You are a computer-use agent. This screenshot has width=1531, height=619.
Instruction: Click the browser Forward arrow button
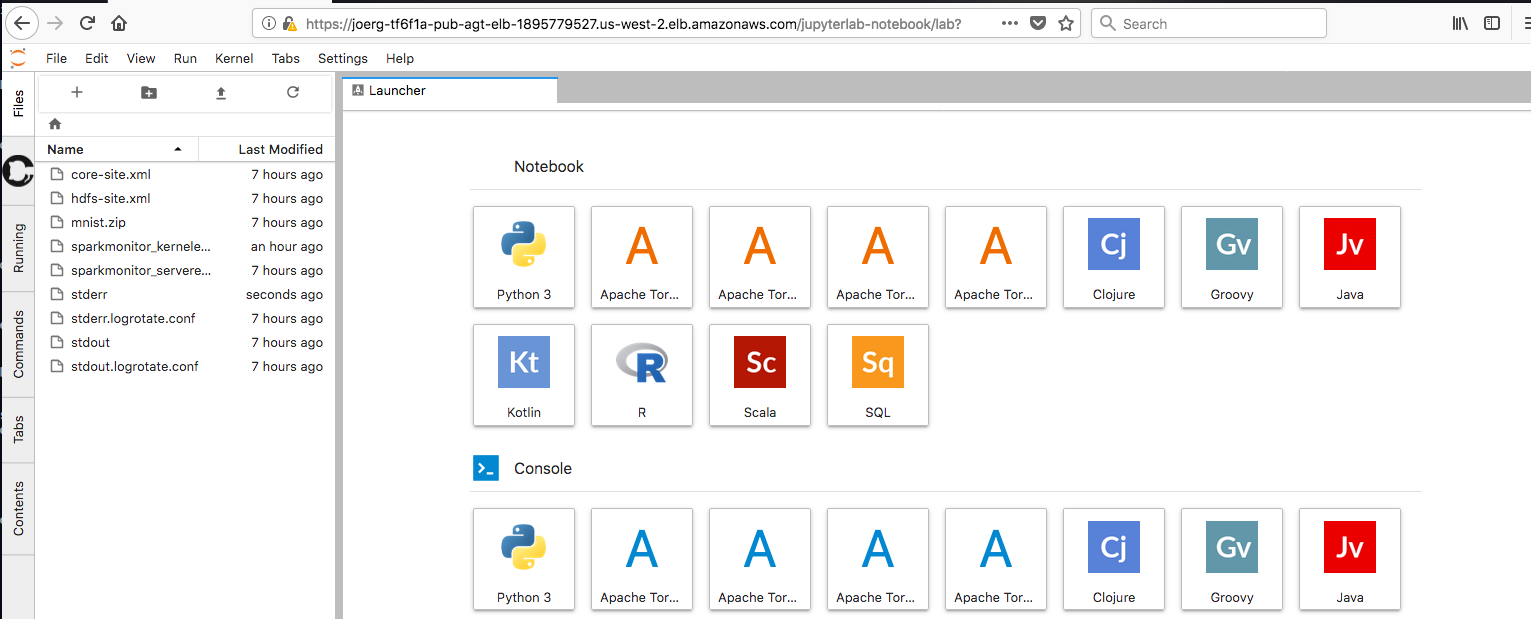tap(55, 23)
